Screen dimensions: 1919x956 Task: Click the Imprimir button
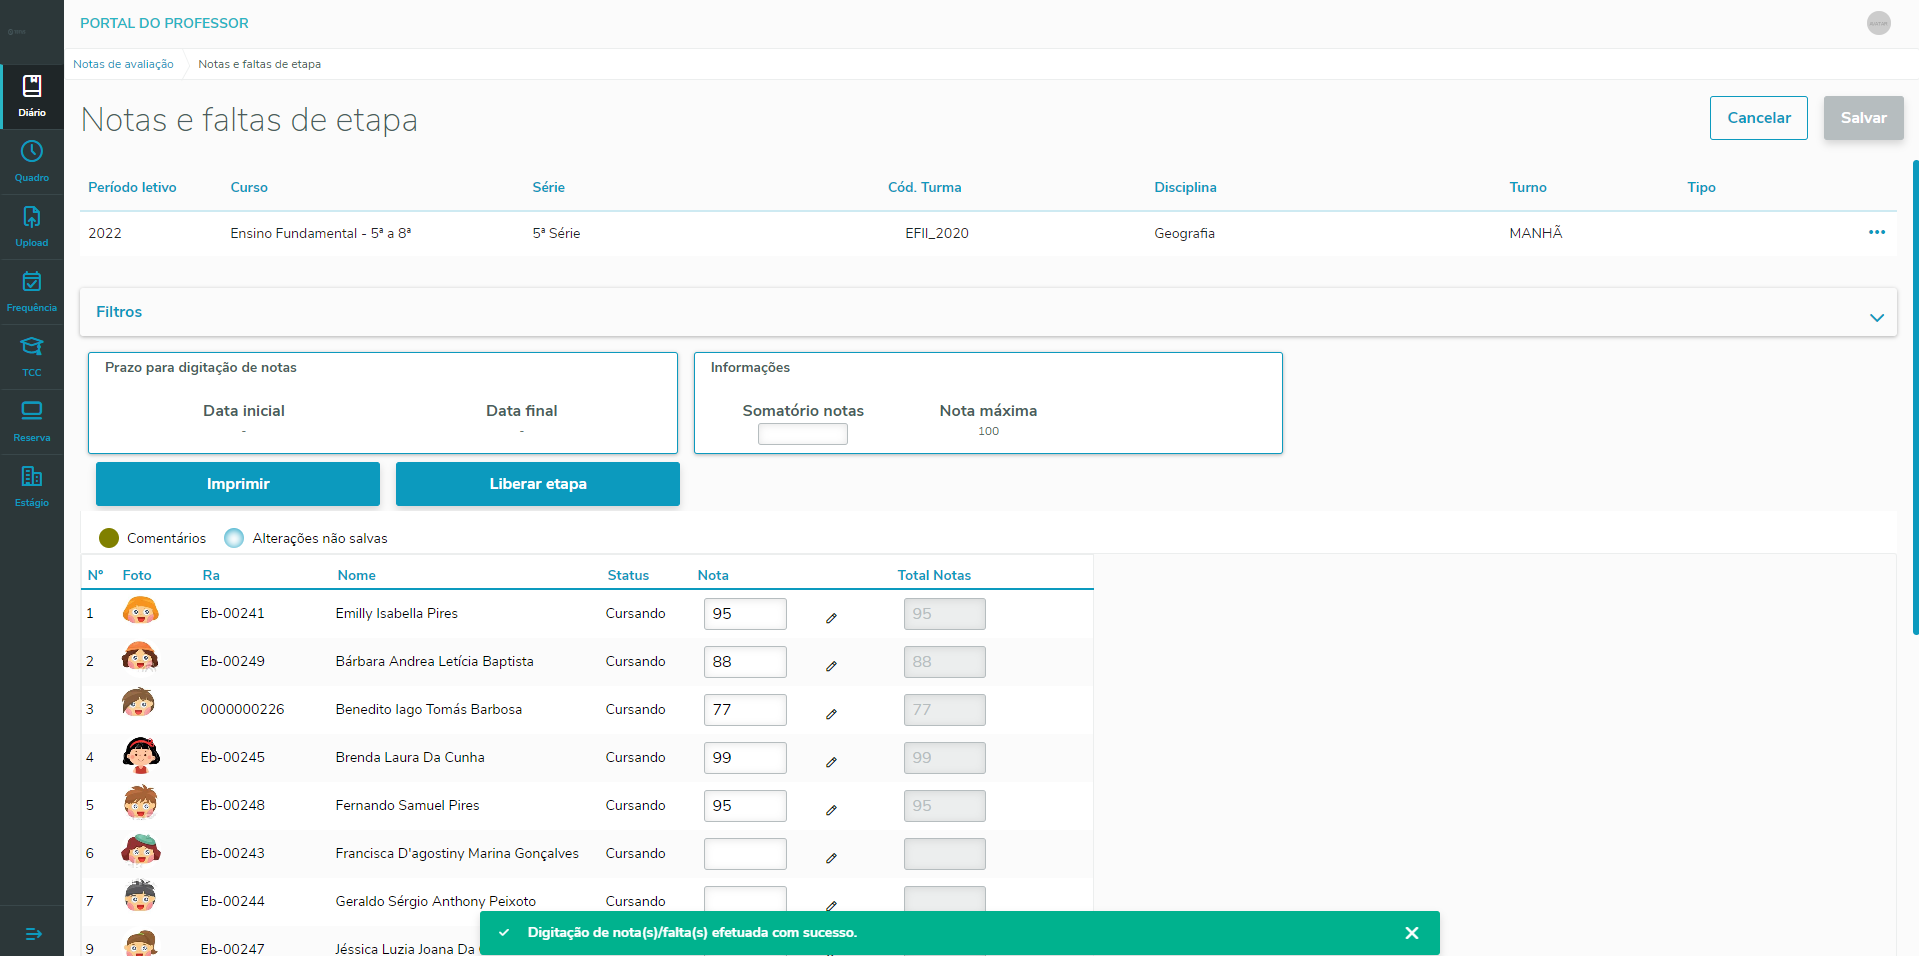click(238, 484)
